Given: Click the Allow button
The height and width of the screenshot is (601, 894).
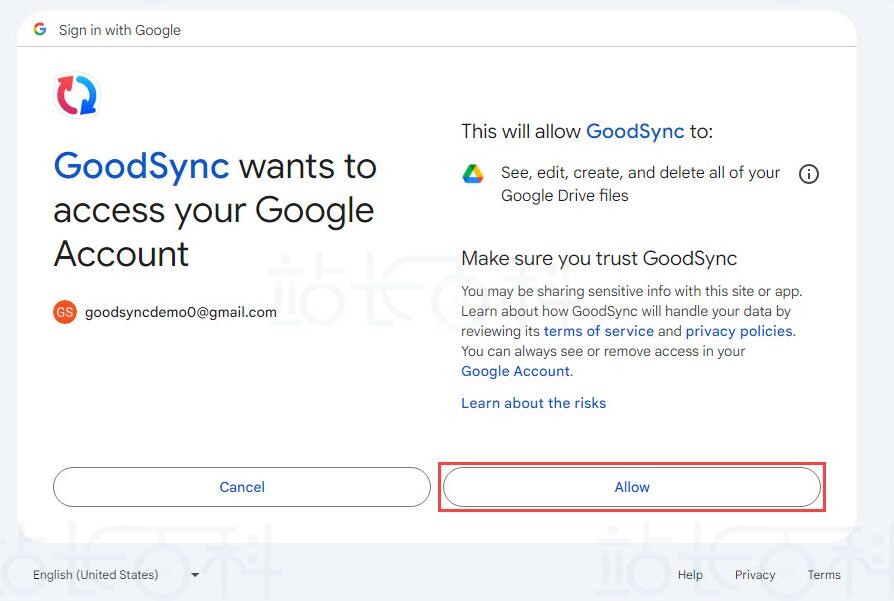Looking at the screenshot, I should [x=632, y=487].
